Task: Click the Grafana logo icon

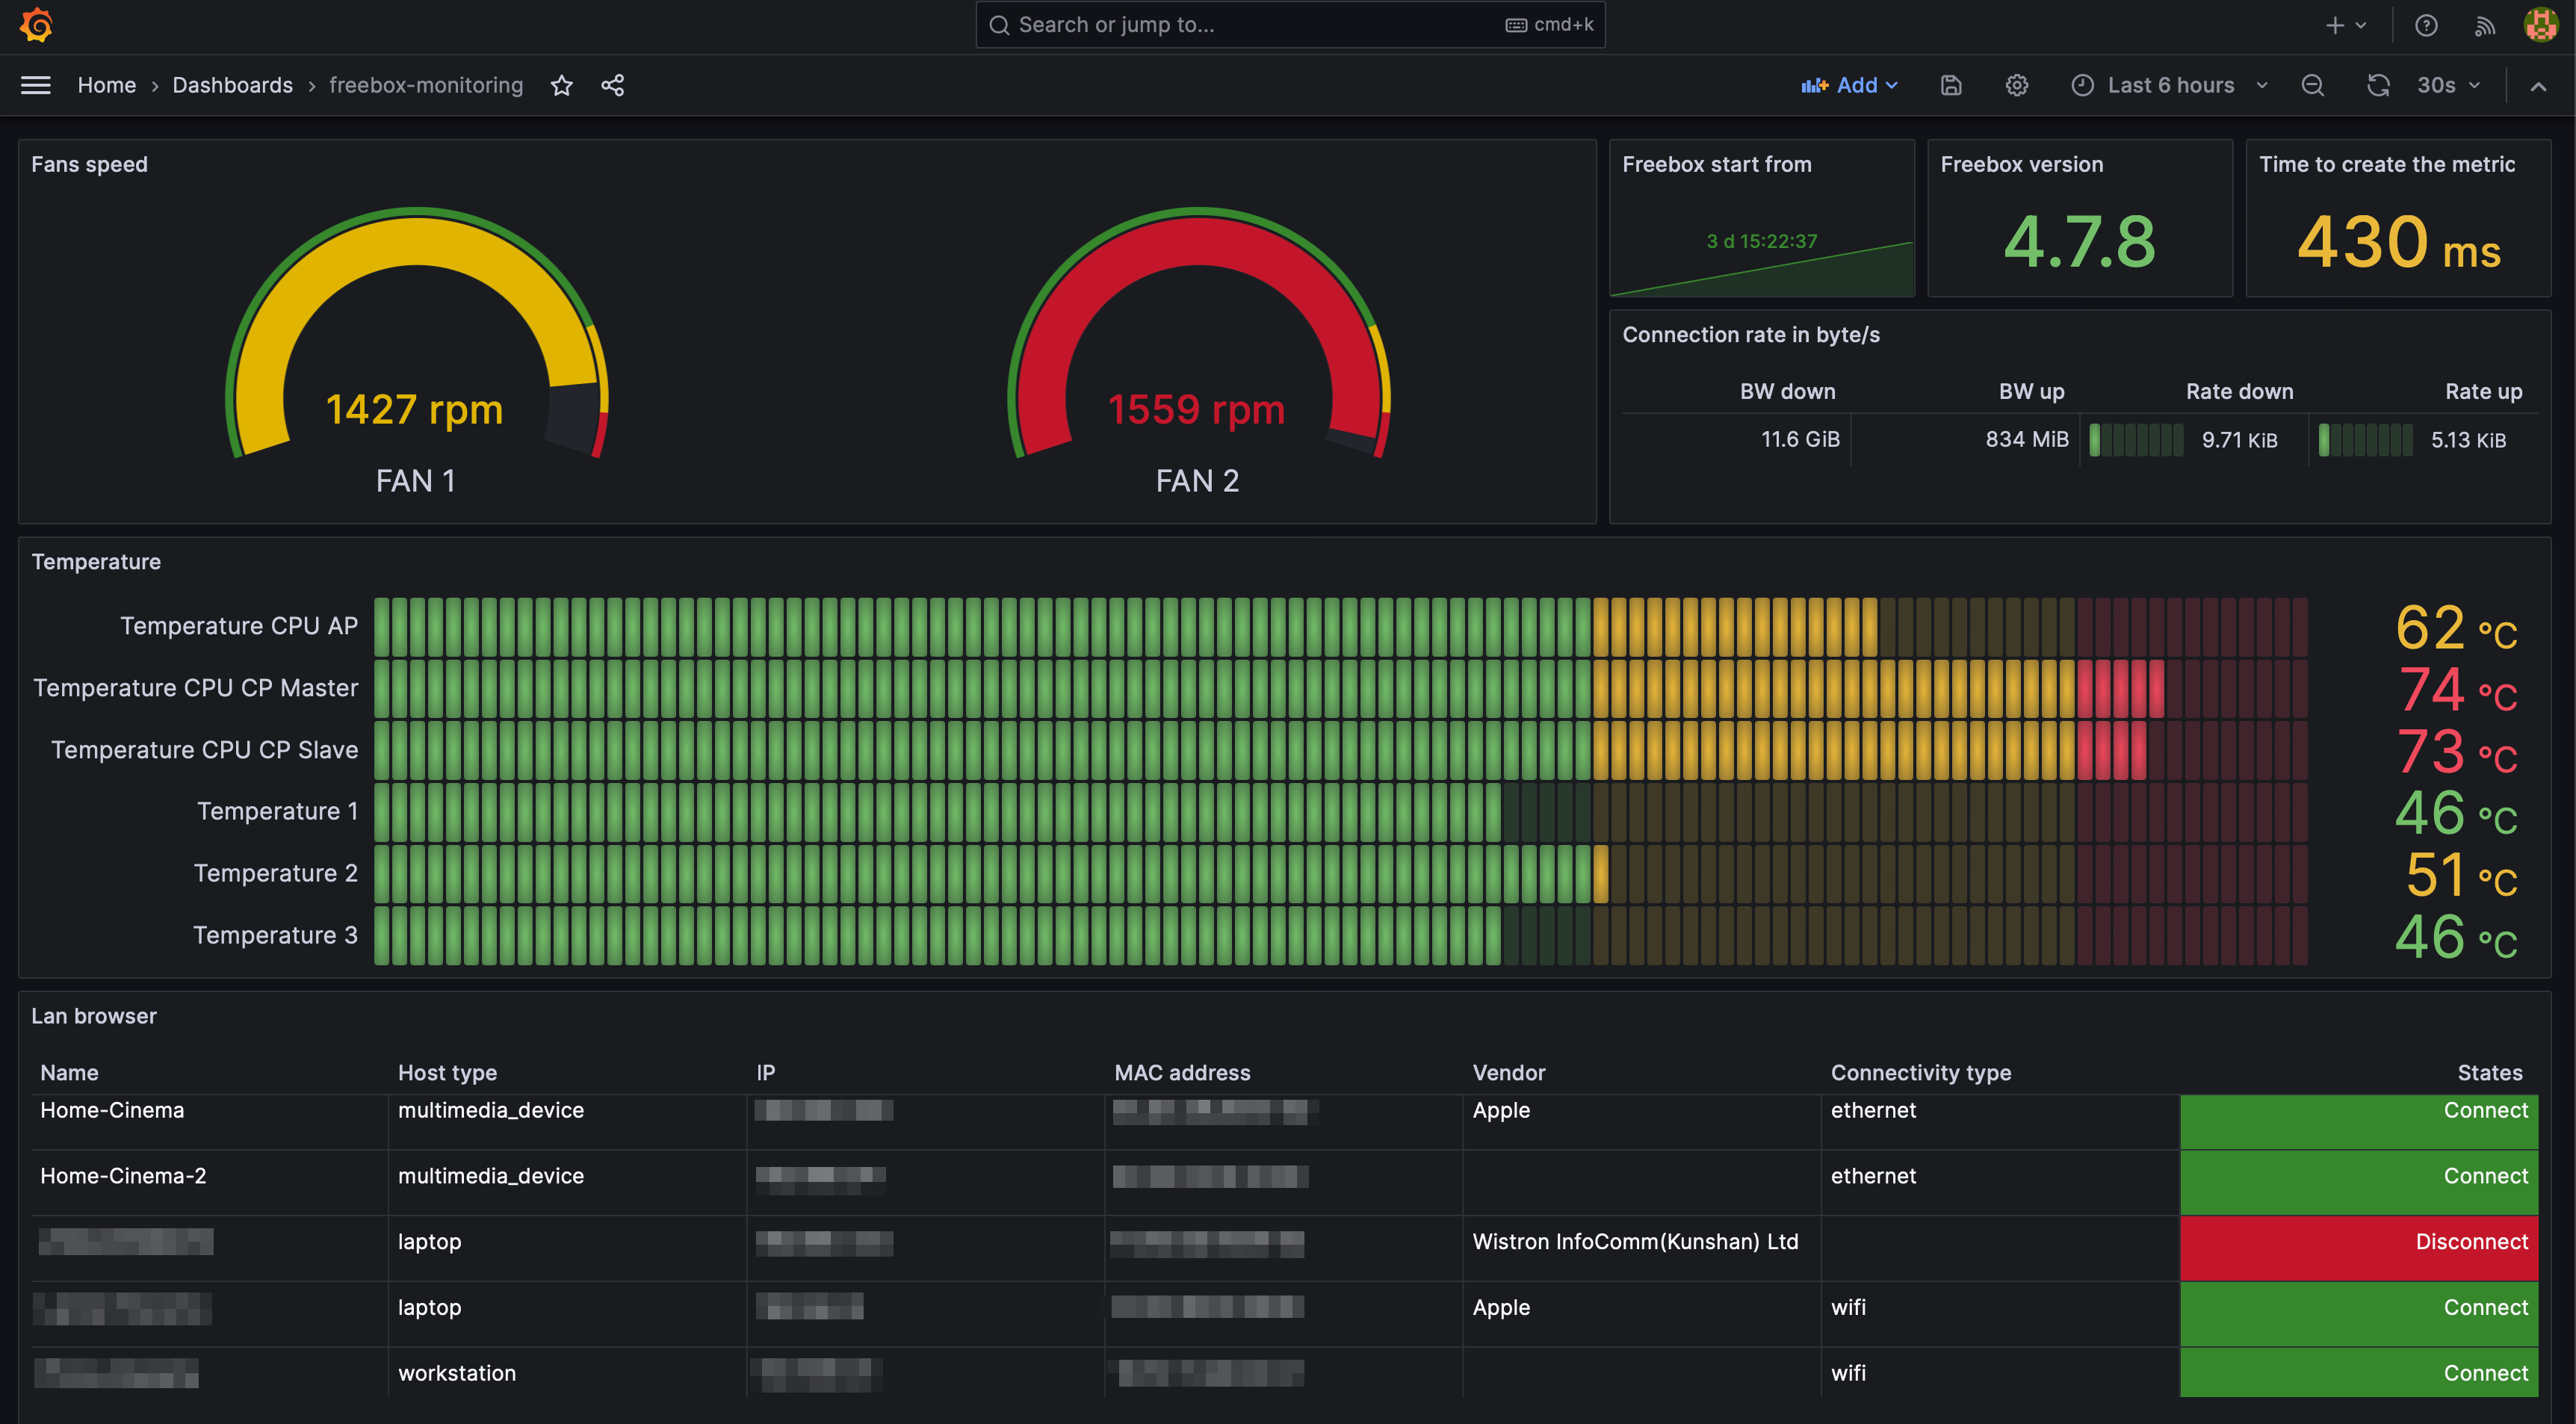Action: (36, 25)
